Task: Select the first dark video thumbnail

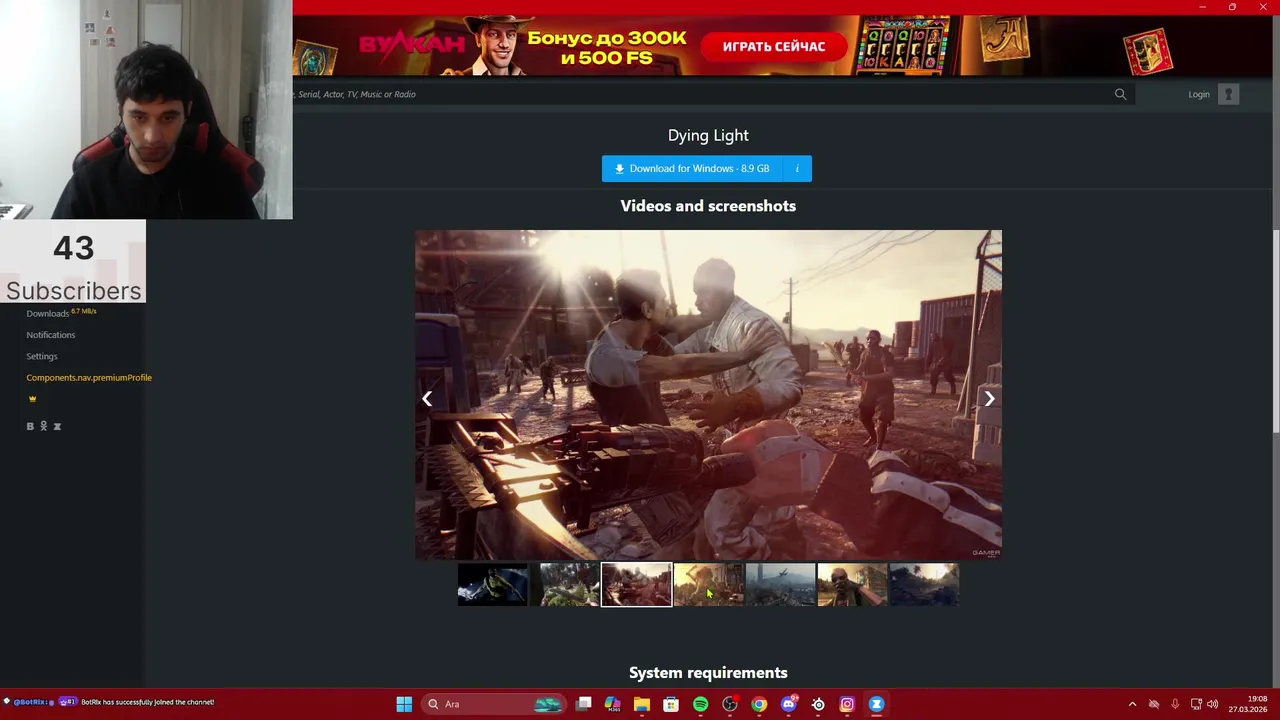Action: tap(492, 585)
